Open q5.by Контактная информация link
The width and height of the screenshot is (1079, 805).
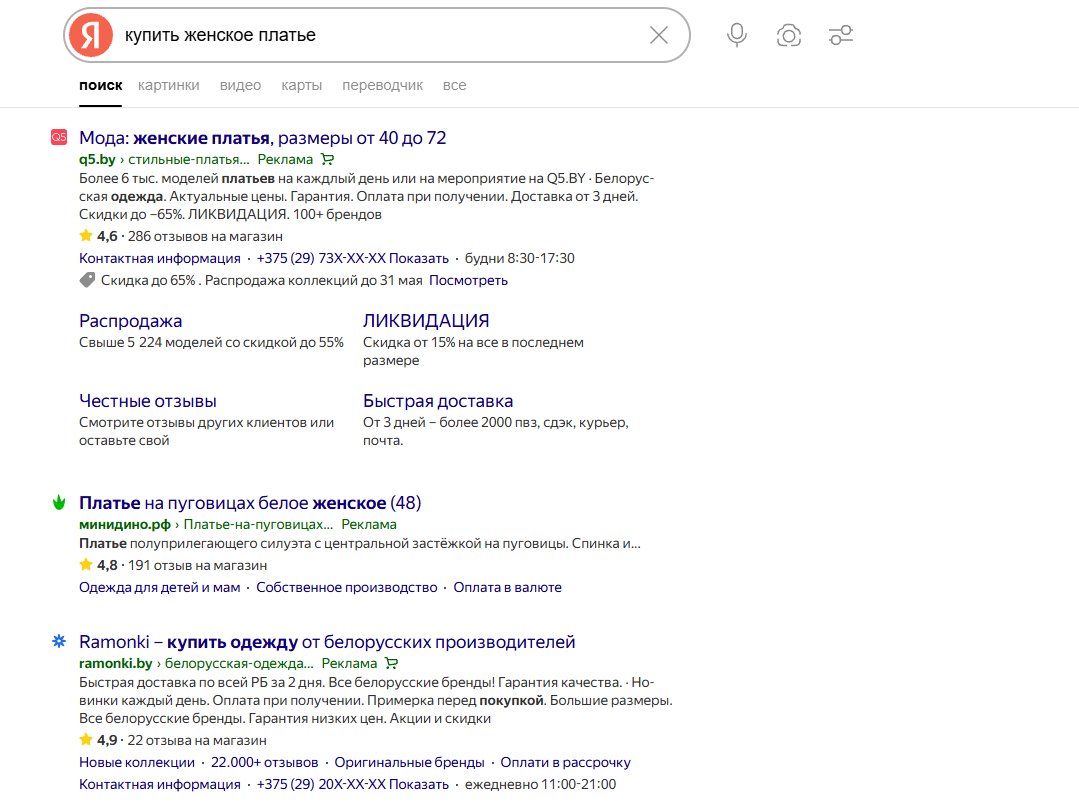(x=160, y=258)
